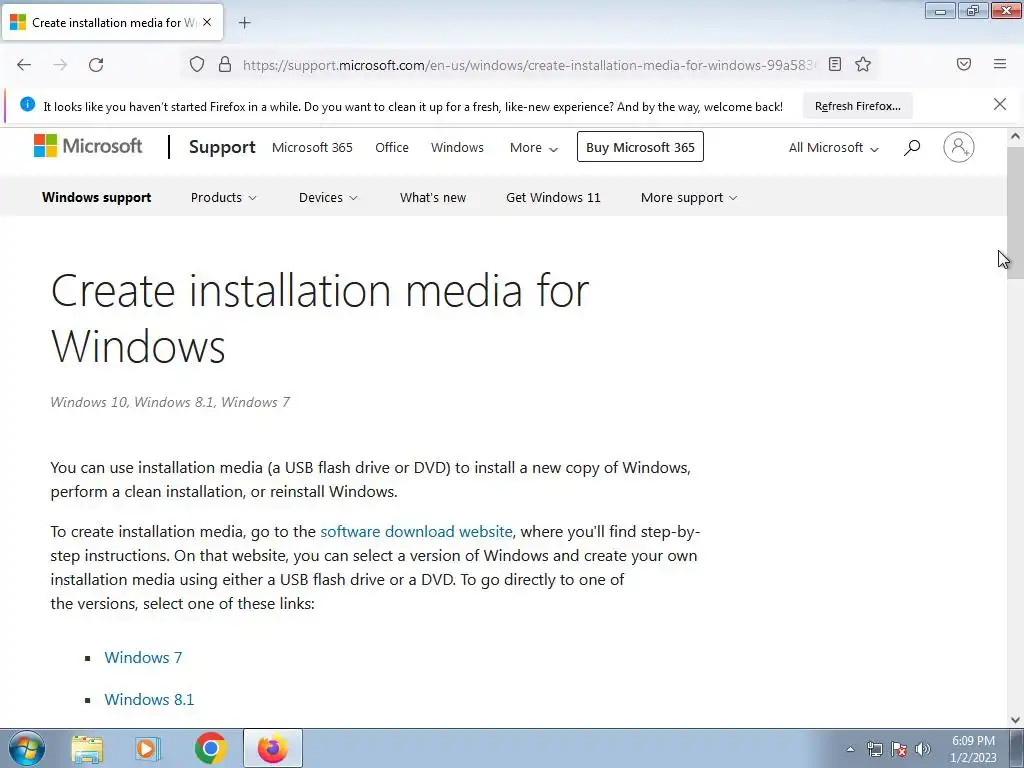The width and height of the screenshot is (1024, 768).
Task: Open the search magnifier on Microsoft site
Action: point(912,148)
